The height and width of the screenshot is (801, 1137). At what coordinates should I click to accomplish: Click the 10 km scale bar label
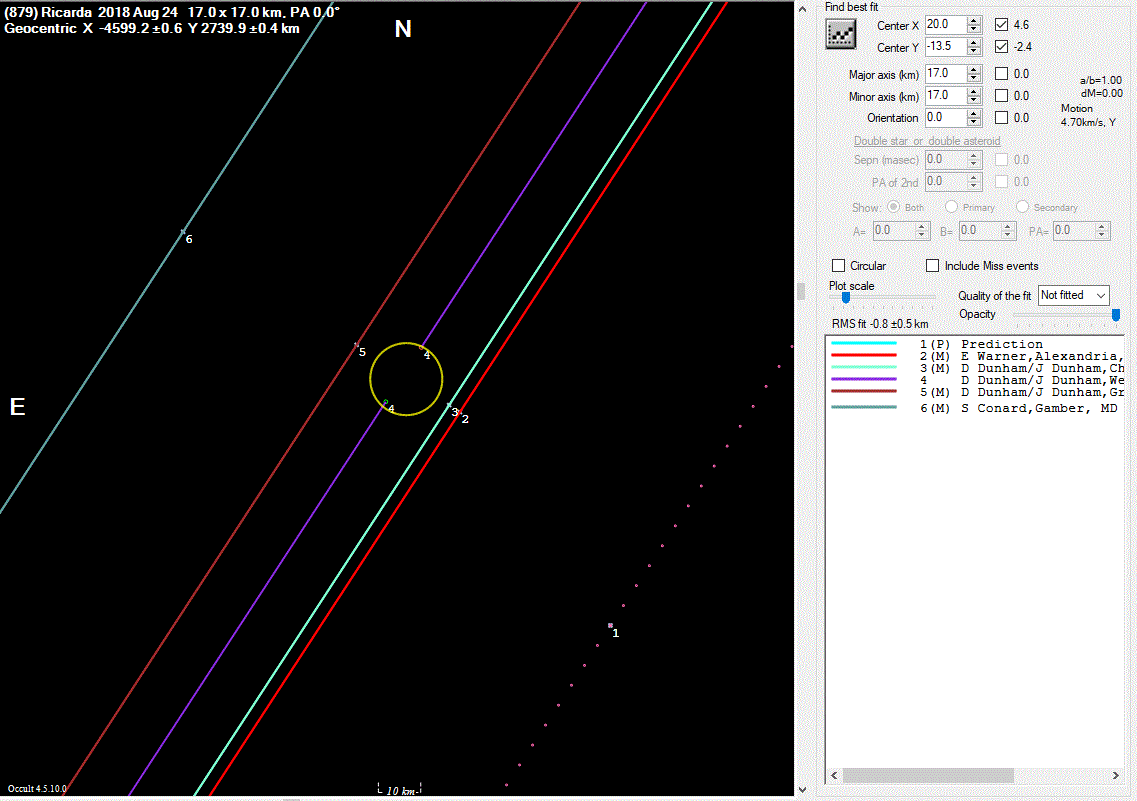(x=400, y=791)
